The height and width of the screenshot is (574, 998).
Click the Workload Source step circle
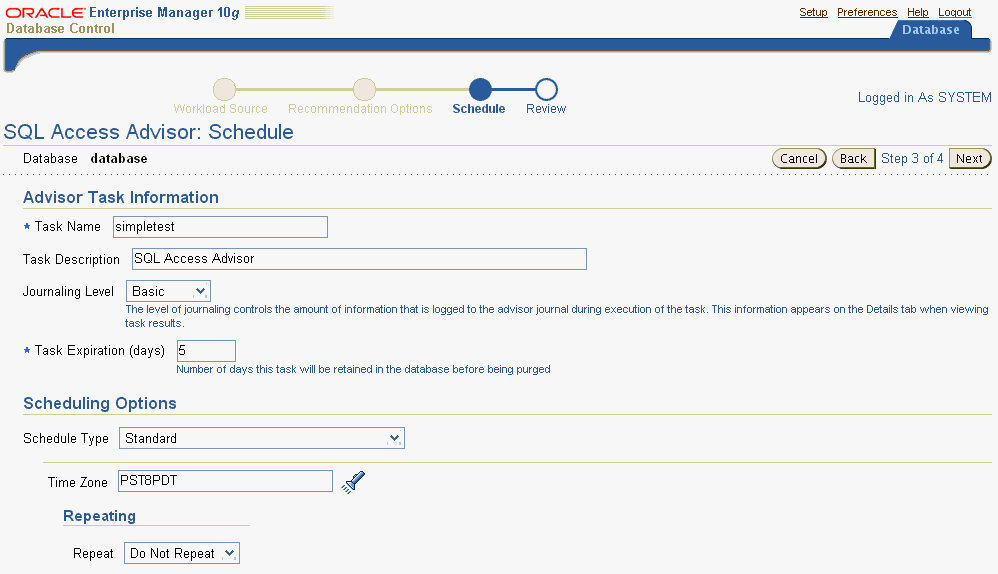click(x=225, y=89)
